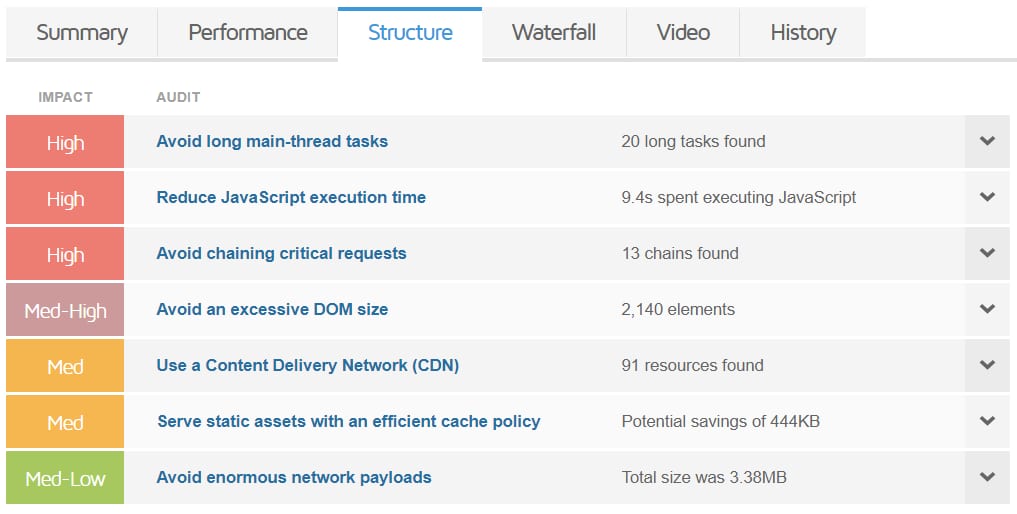Open the Waterfall tab

553,33
